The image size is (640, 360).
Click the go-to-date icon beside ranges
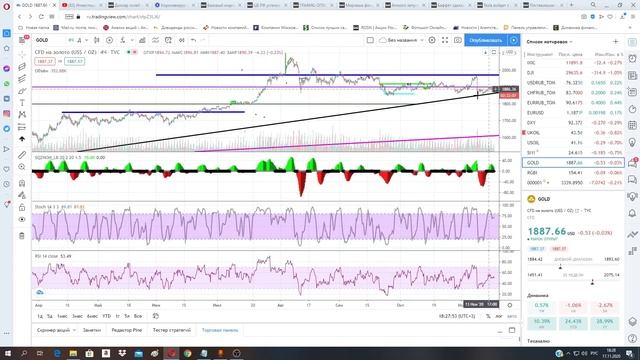click(156, 316)
